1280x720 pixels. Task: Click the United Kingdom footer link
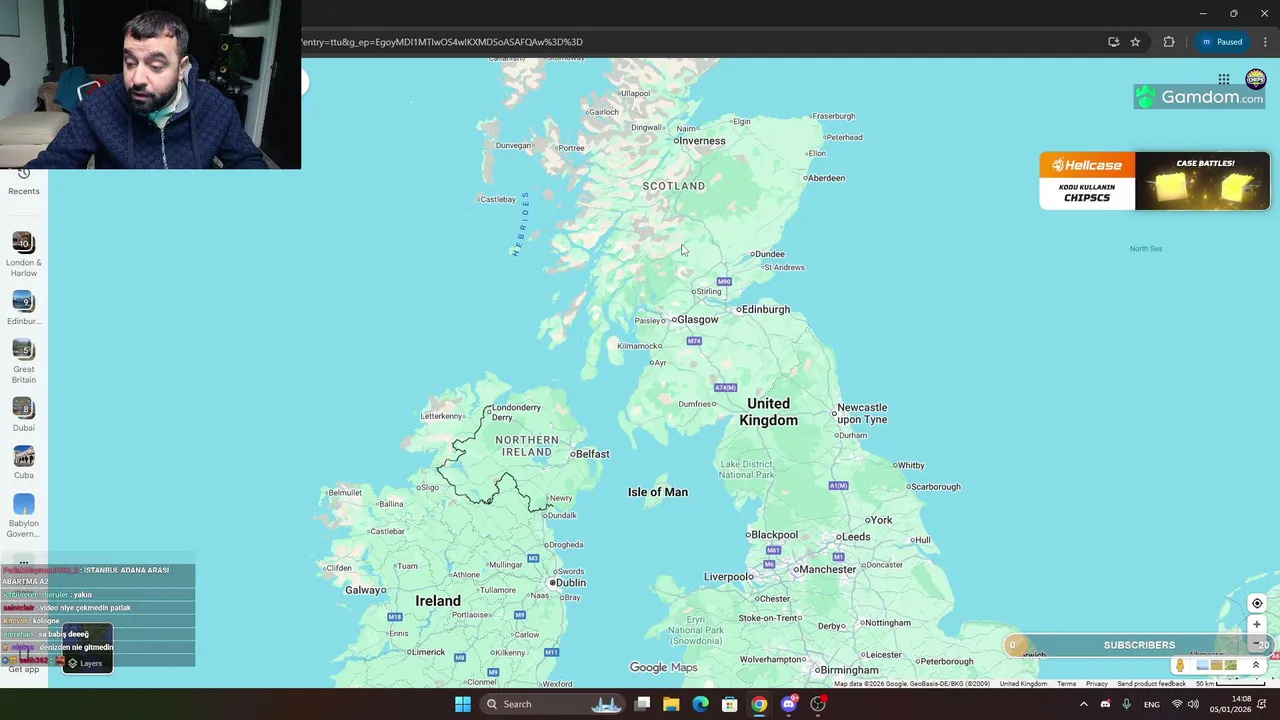pyautogui.click(x=1023, y=684)
